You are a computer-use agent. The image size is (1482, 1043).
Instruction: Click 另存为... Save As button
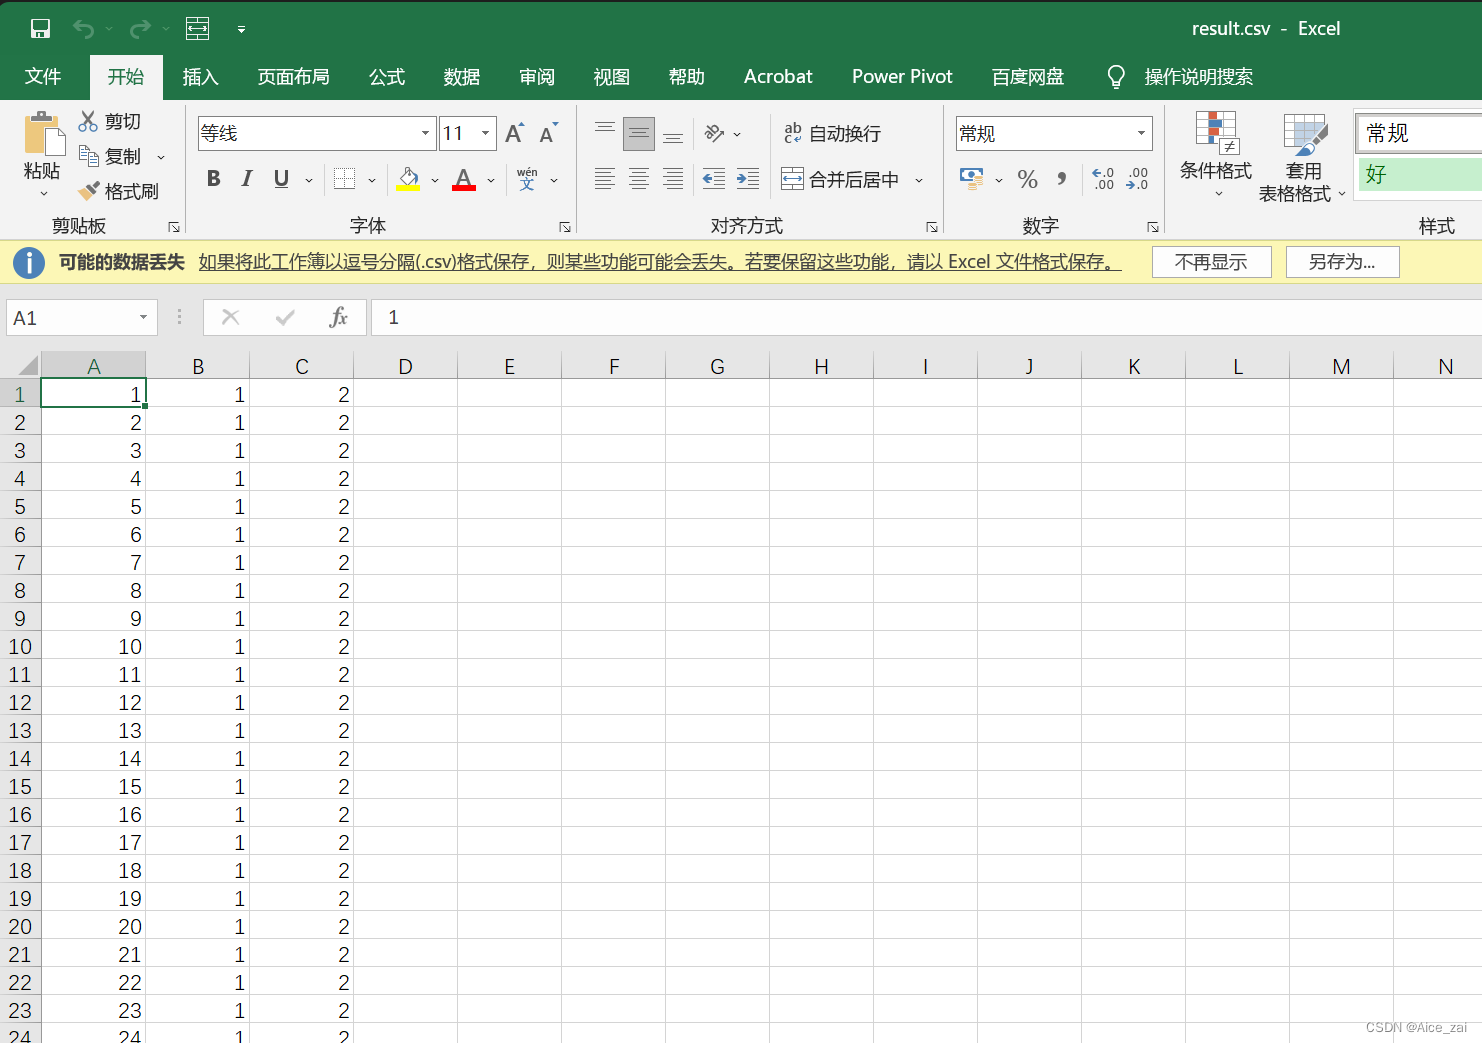[x=1342, y=262]
